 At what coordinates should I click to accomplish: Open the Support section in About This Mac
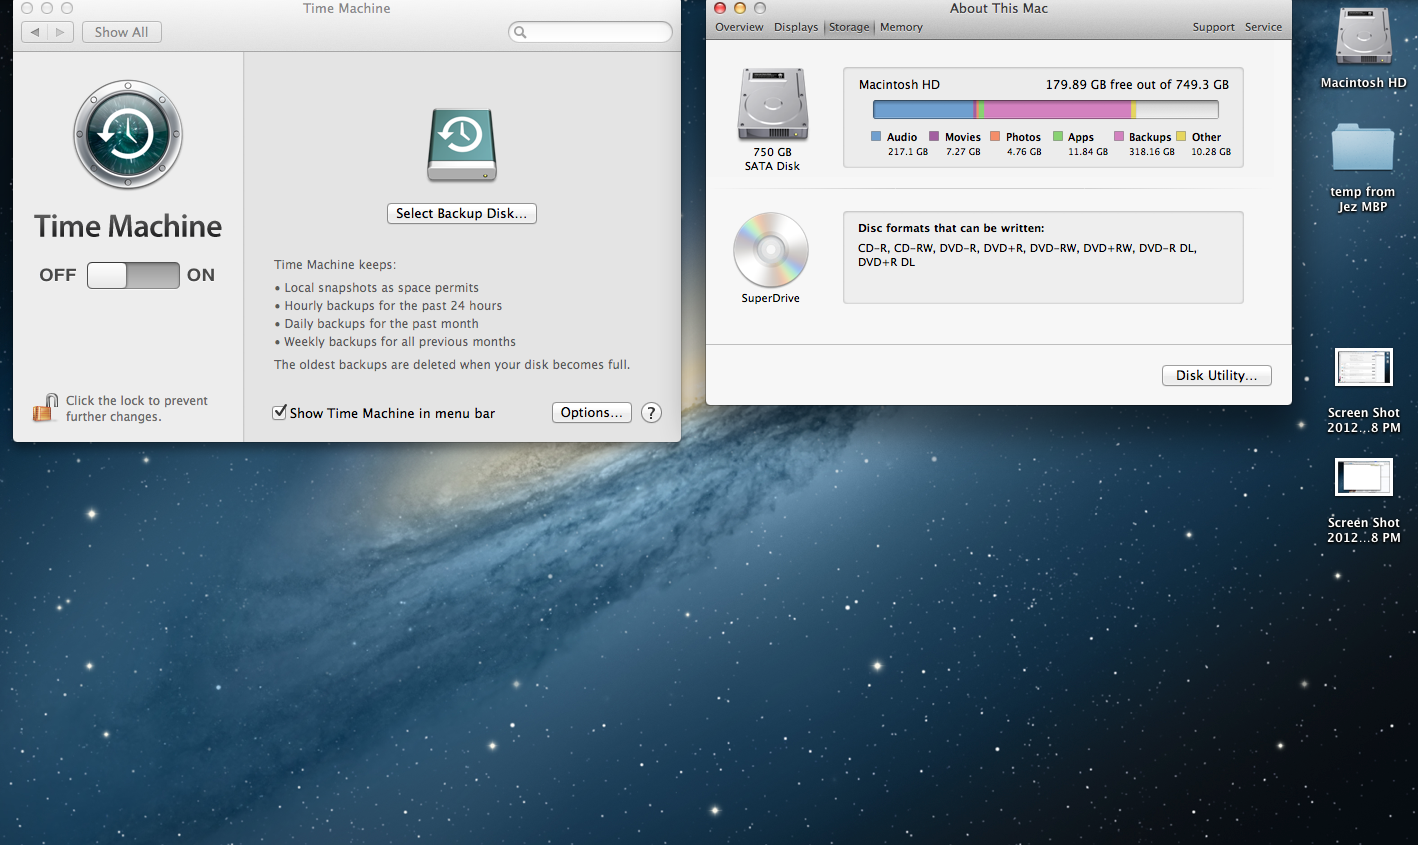[x=1213, y=27]
